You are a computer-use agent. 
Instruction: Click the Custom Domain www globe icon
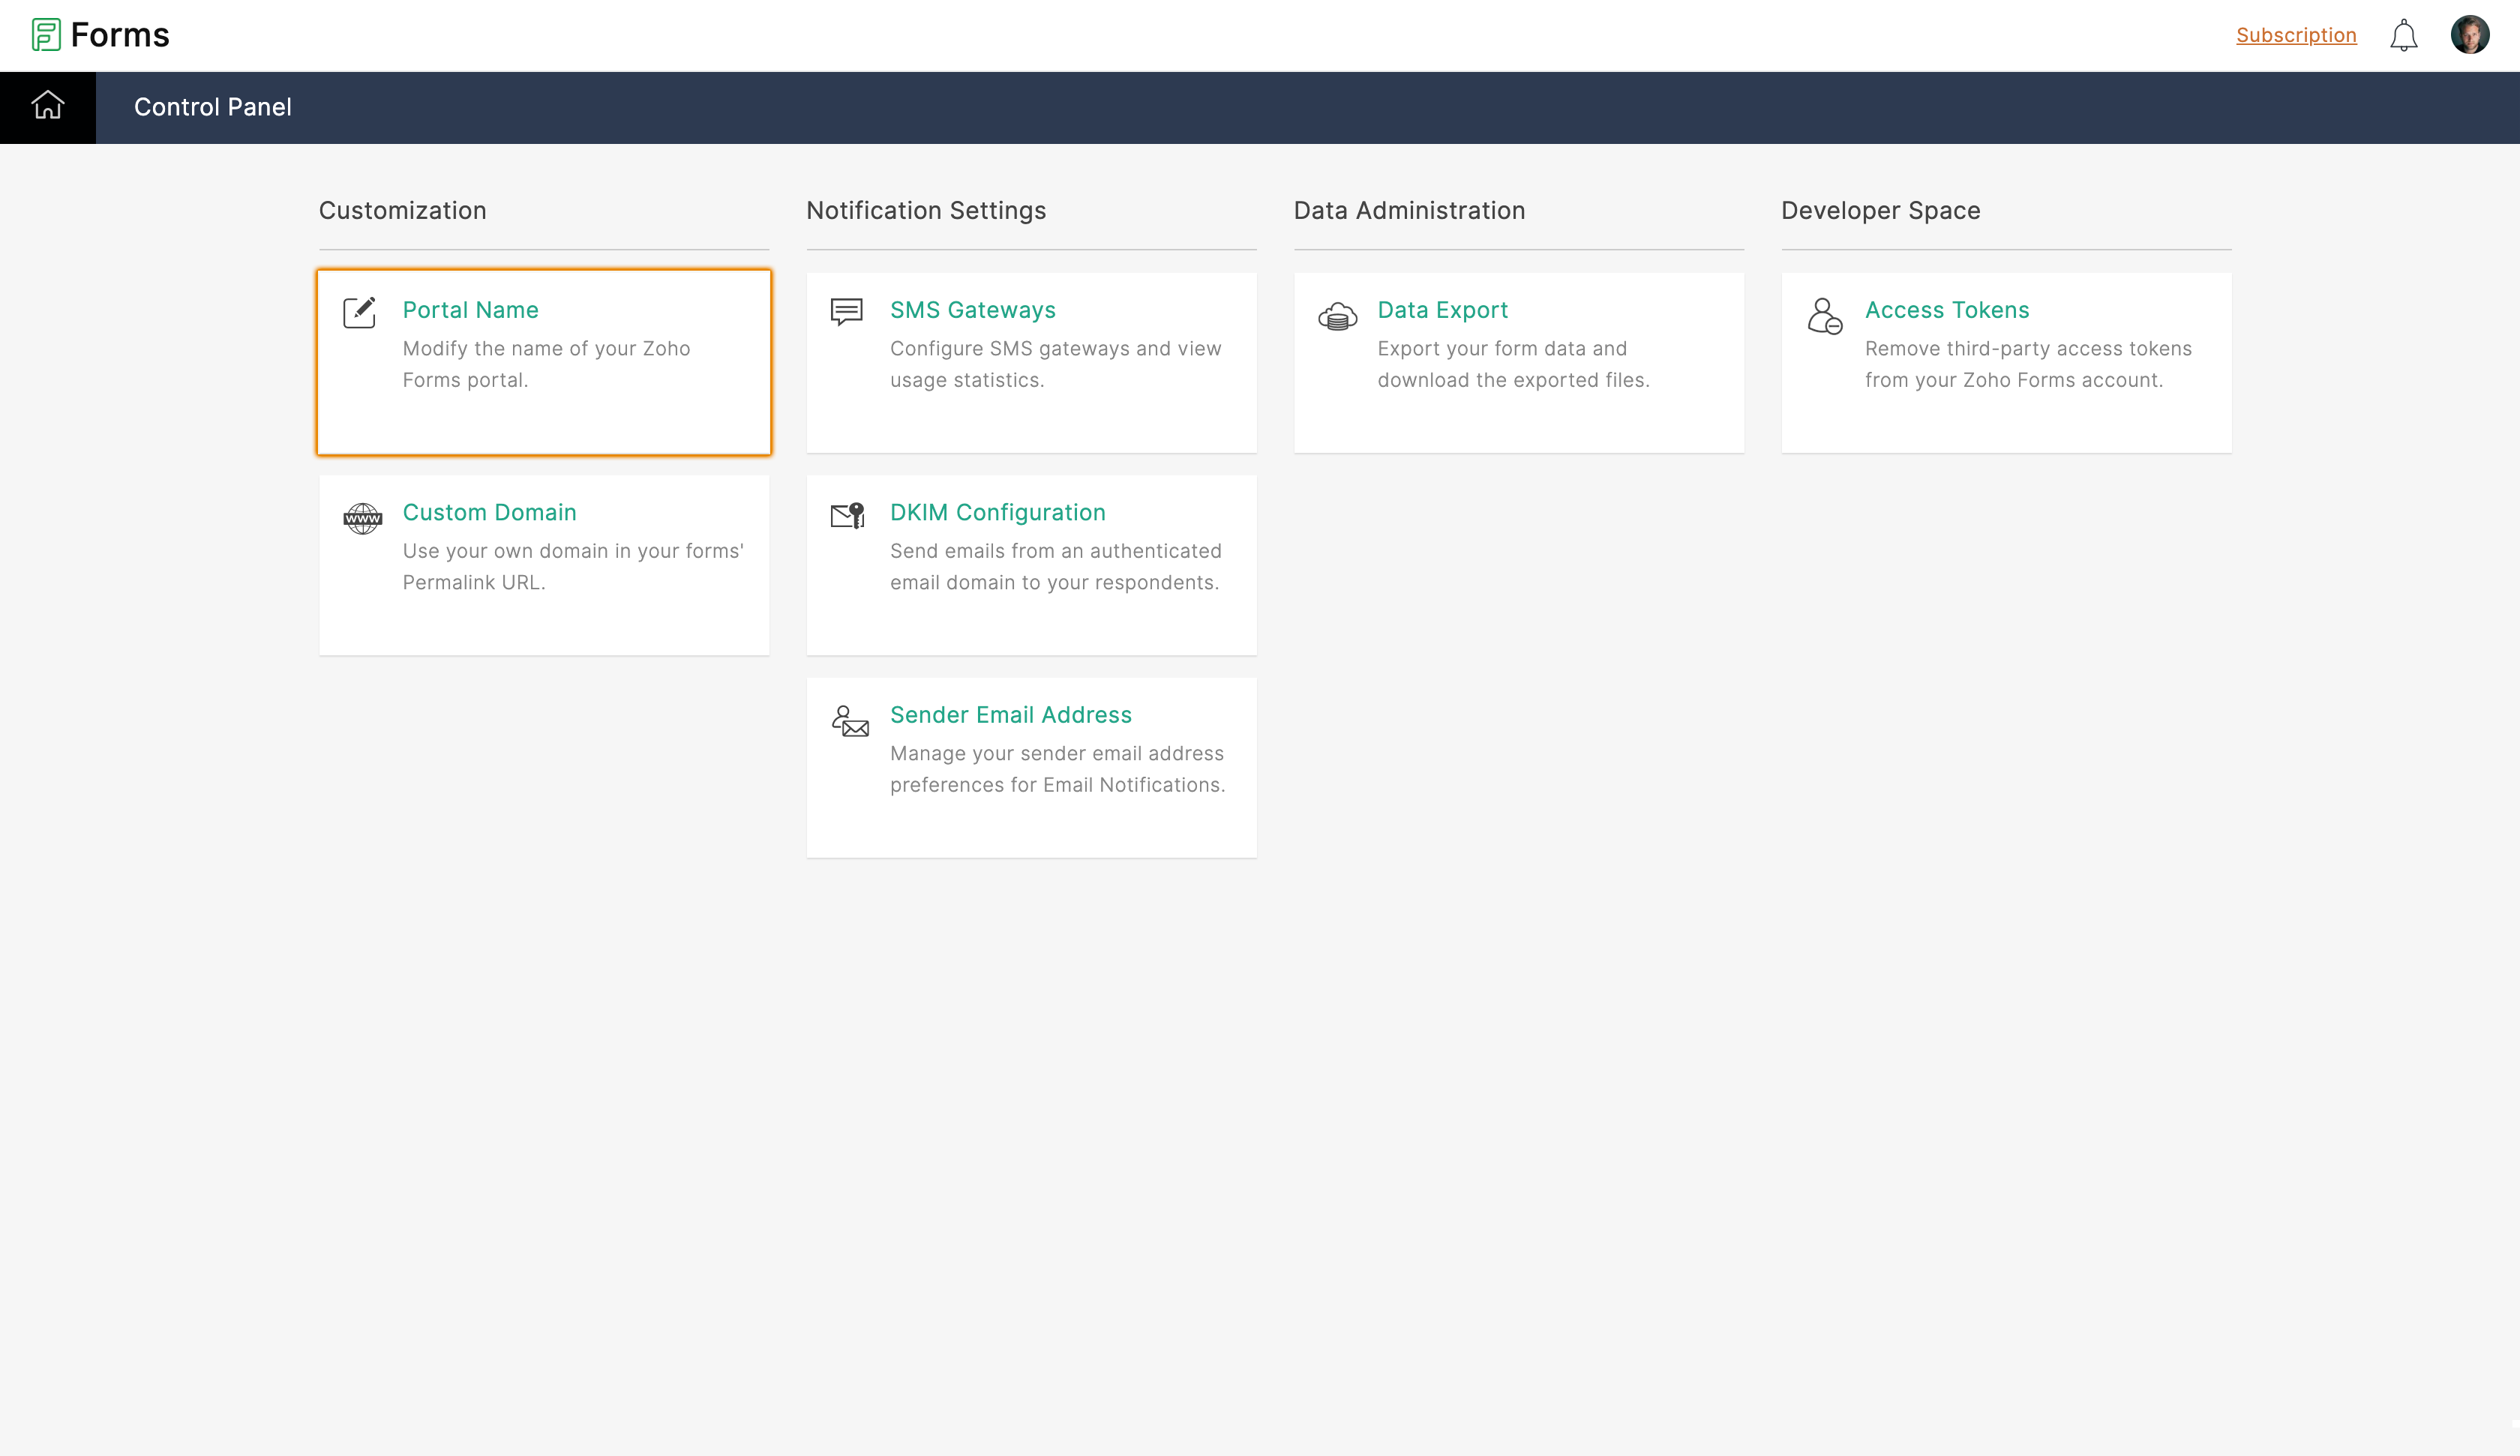(362, 518)
